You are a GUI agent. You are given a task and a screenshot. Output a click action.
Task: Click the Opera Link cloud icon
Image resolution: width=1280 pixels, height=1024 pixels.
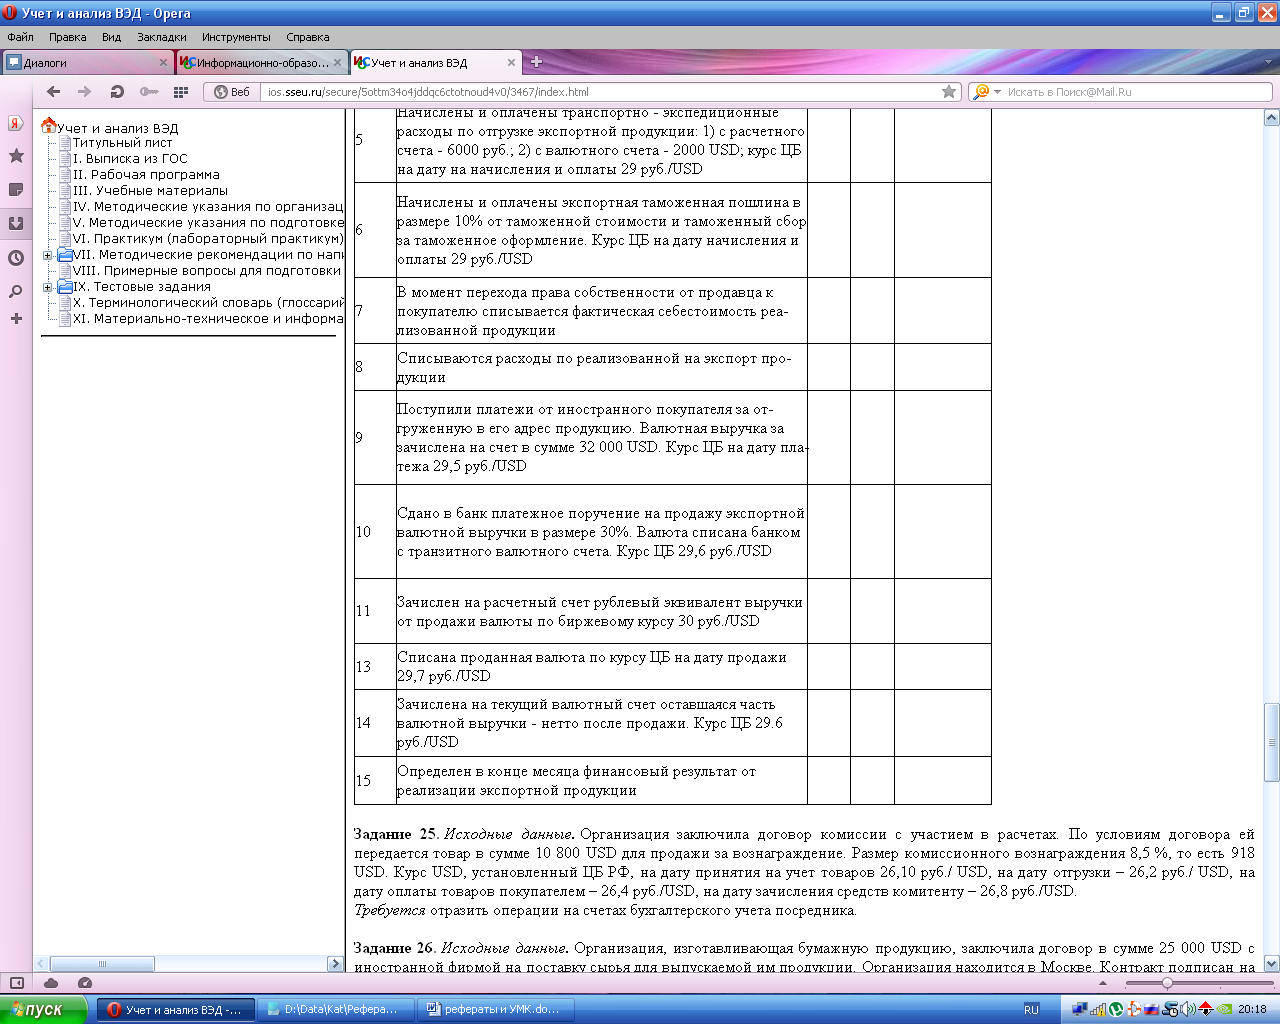[x=51, y=983]
